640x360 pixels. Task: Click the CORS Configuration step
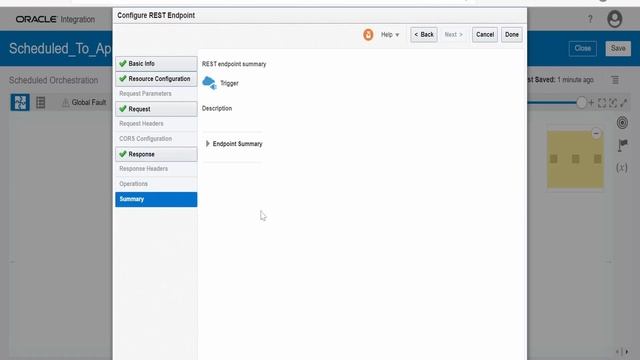(156, 139)
